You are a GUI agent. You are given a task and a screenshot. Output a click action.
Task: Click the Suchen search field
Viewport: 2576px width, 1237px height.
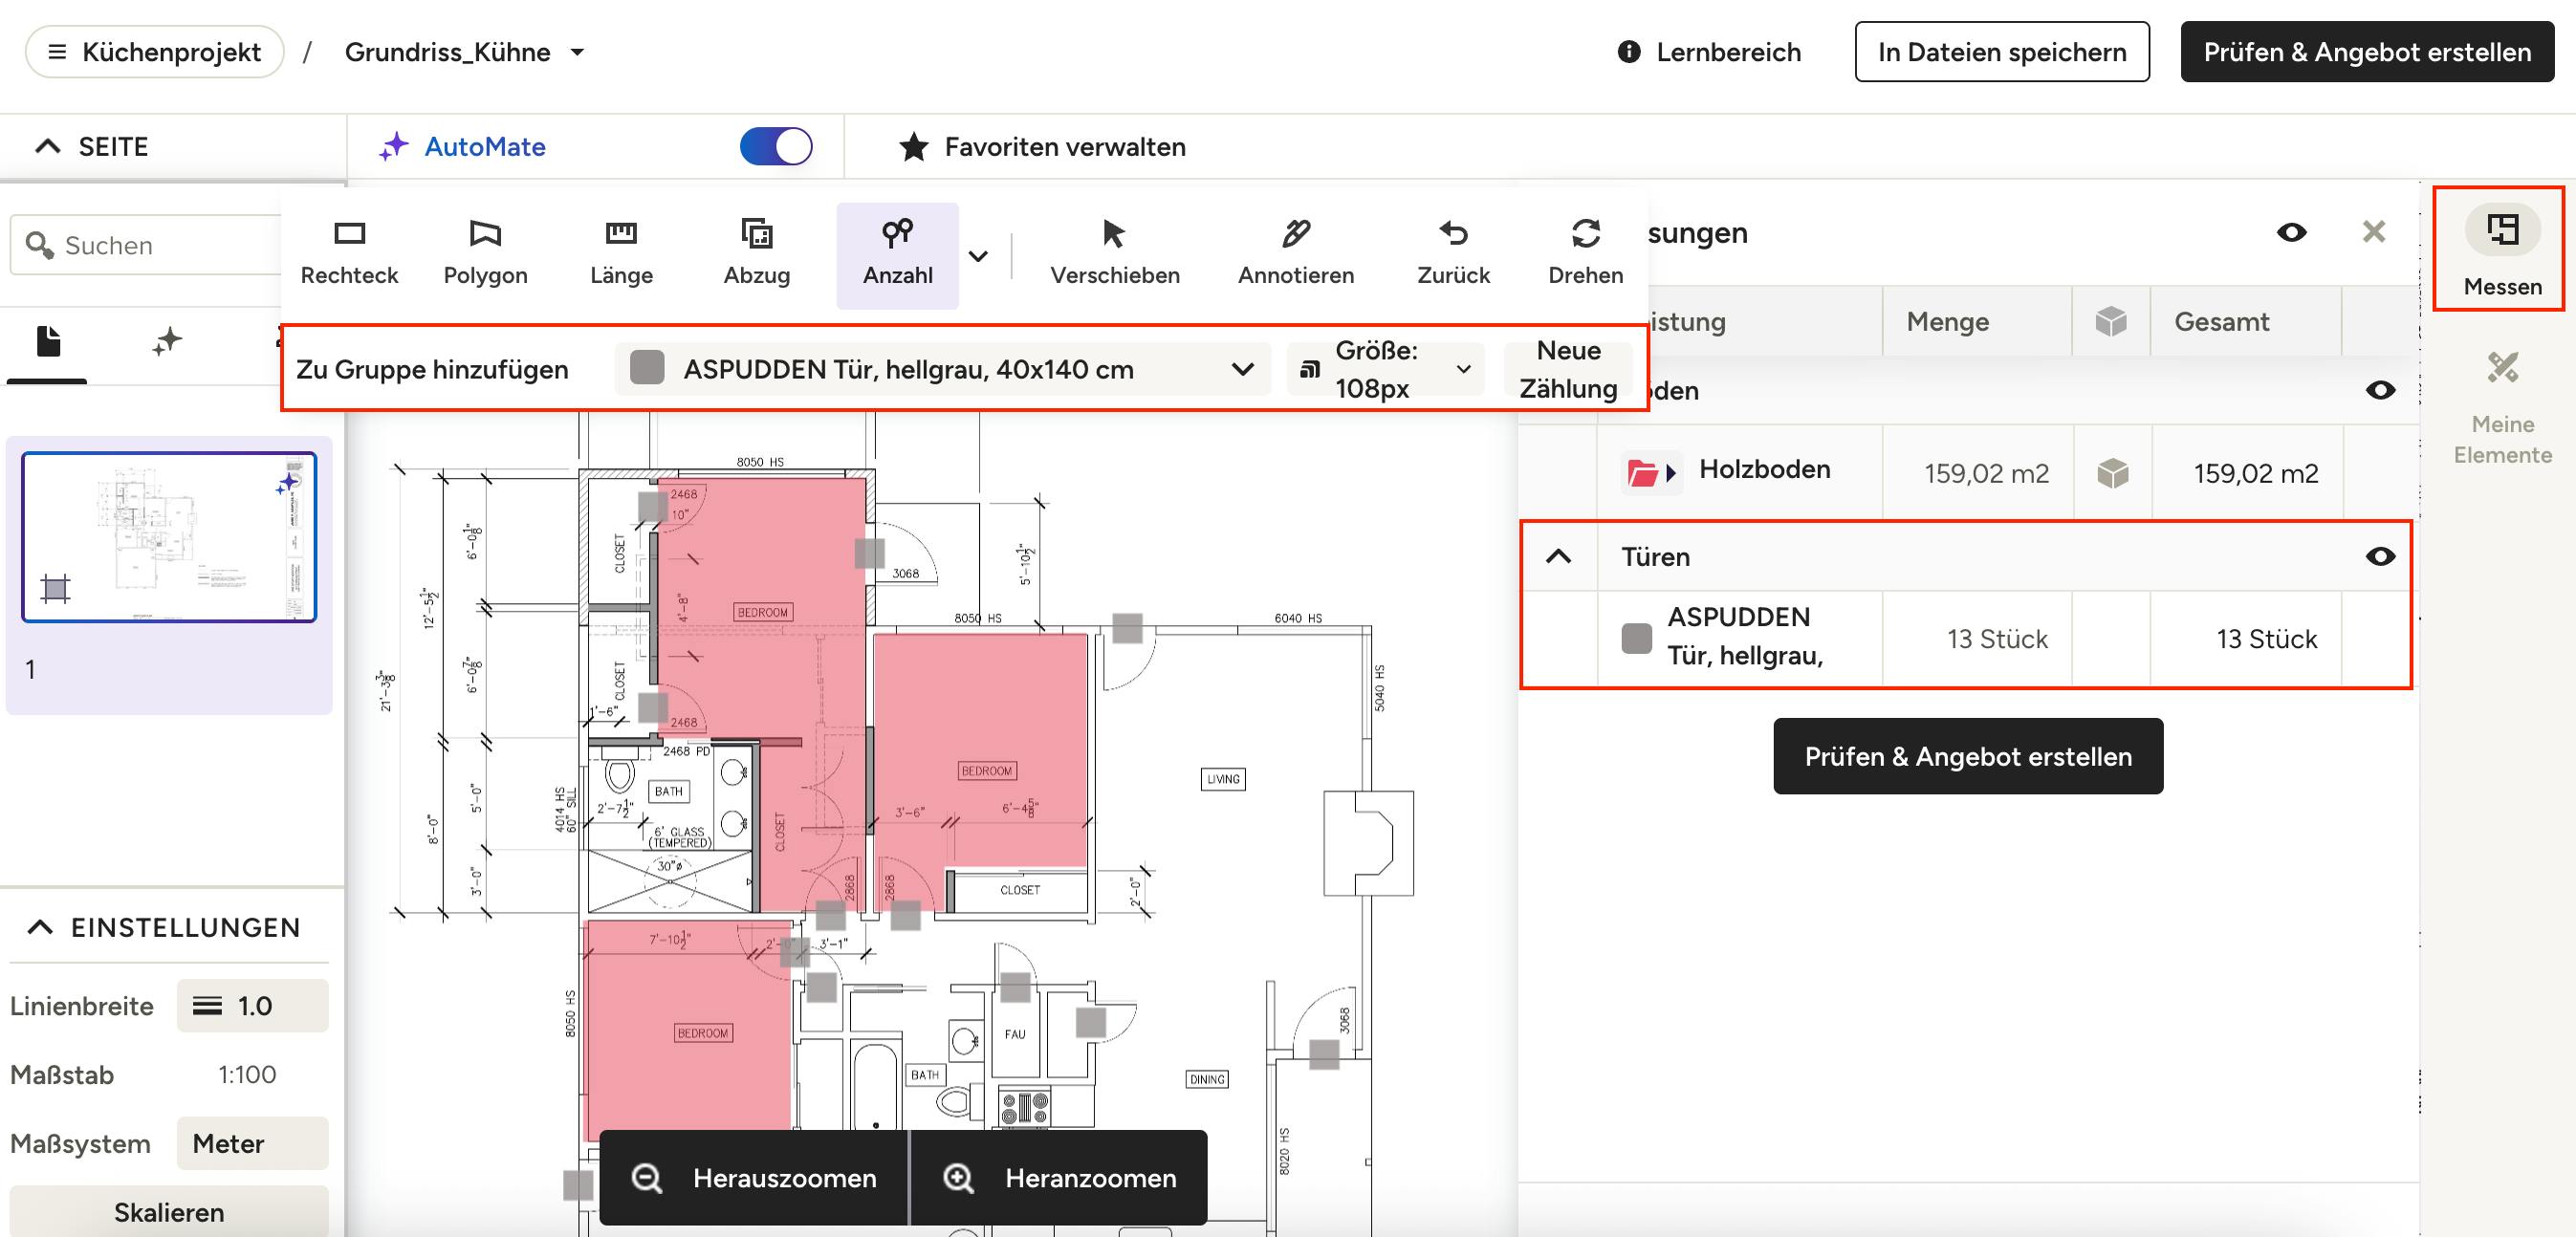pos(160,245)
